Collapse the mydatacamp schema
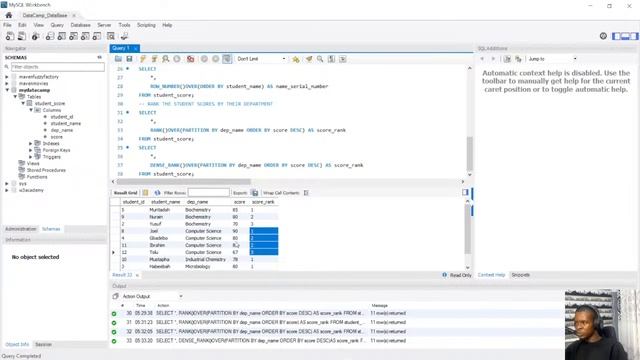Viewport: 640px width, 360px height. [7, 90]
